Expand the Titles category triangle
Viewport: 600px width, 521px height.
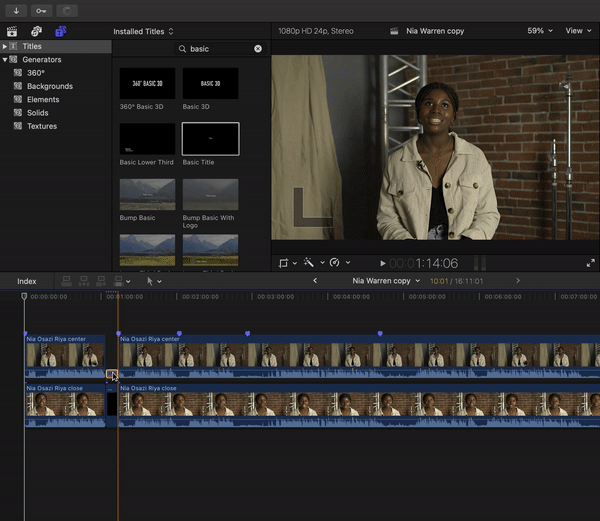[x=6, y=46]
